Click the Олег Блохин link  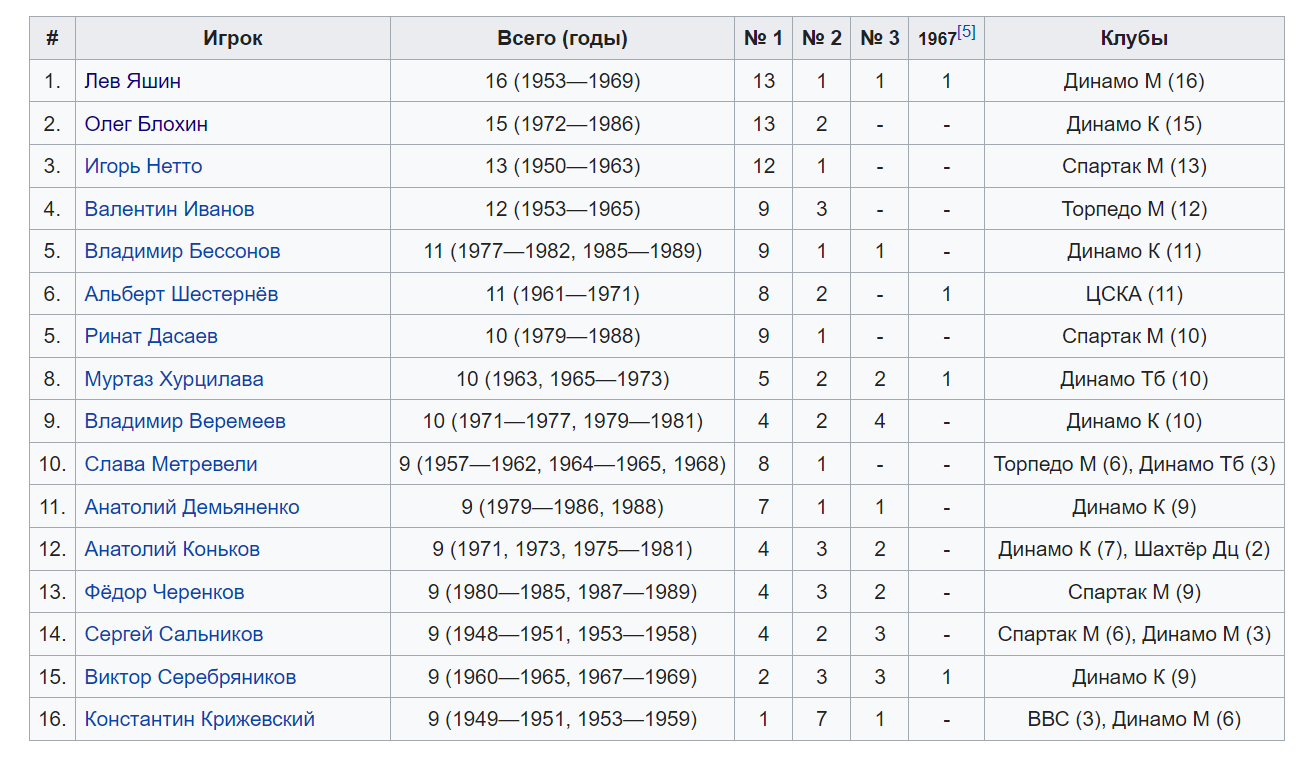click(146, 124)
